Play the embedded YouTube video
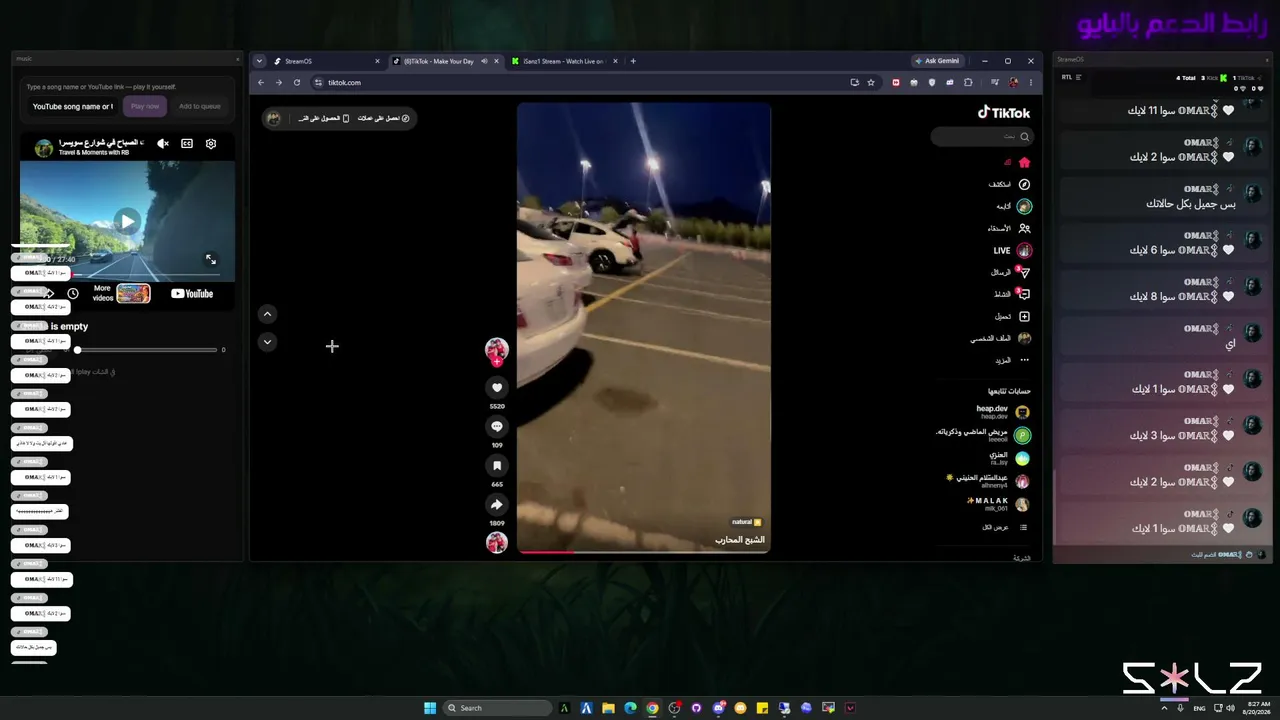Viewport: 1280px width, 720px height. pos(127,221)
